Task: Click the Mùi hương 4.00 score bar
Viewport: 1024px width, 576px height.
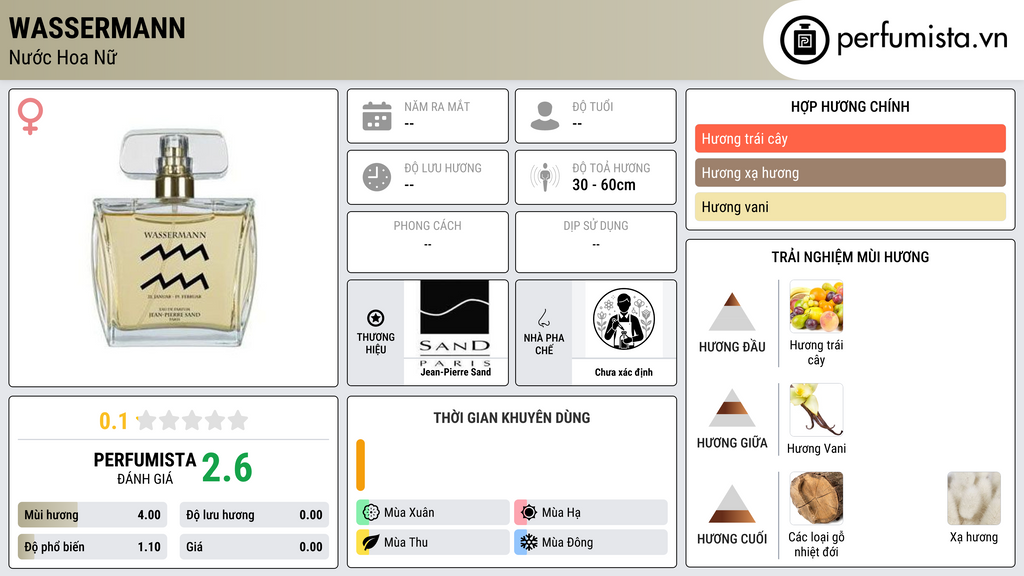Action: click(x=92, y=515)
